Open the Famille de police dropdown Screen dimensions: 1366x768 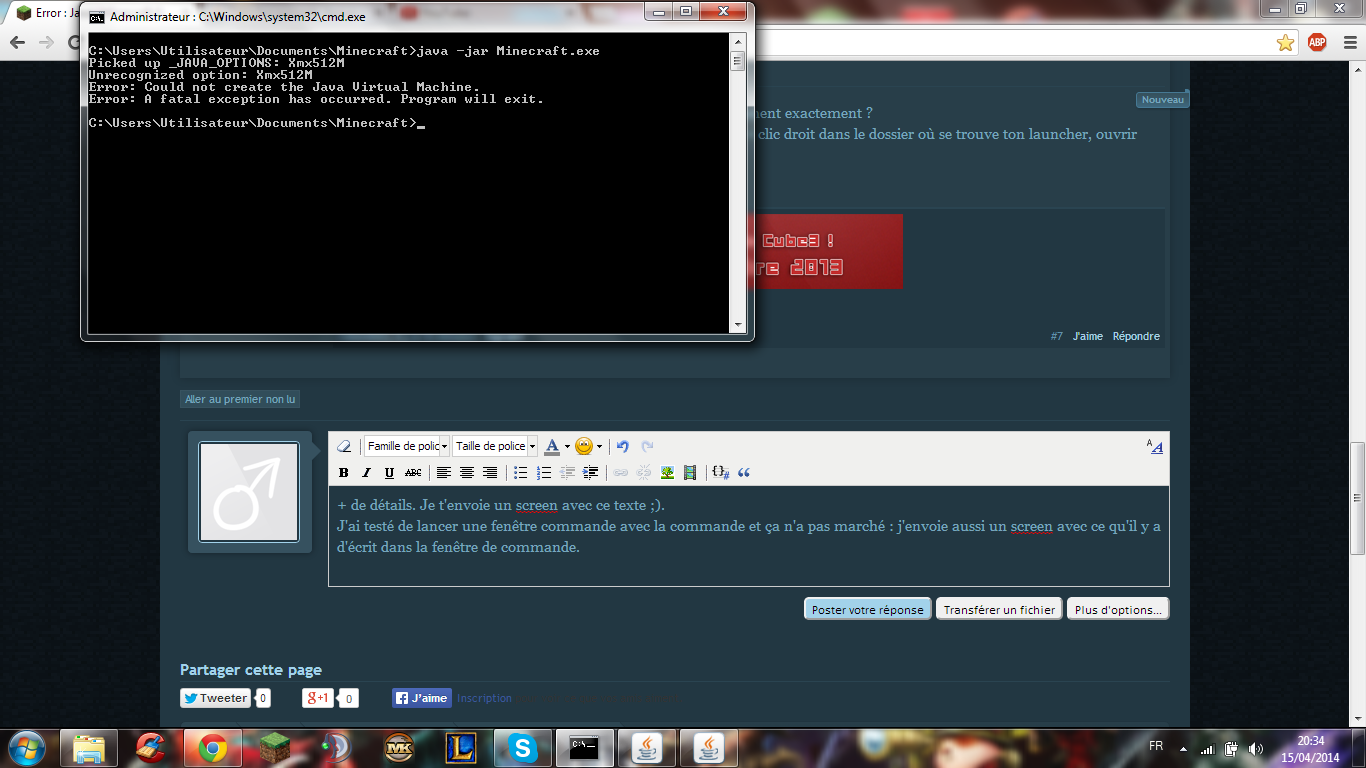point(406,447)
